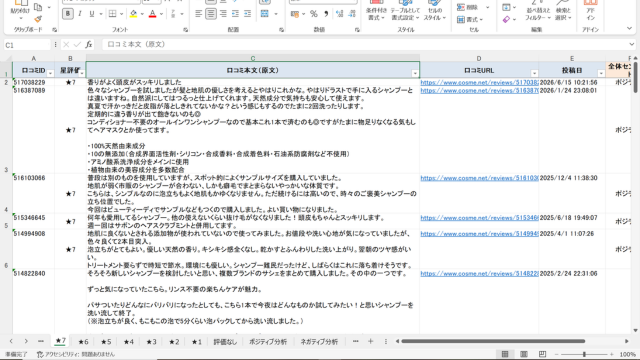This screenshot has width=640, height=360.
Task: Open the underline style dropdown arrow
Action: tap(101, 14)
